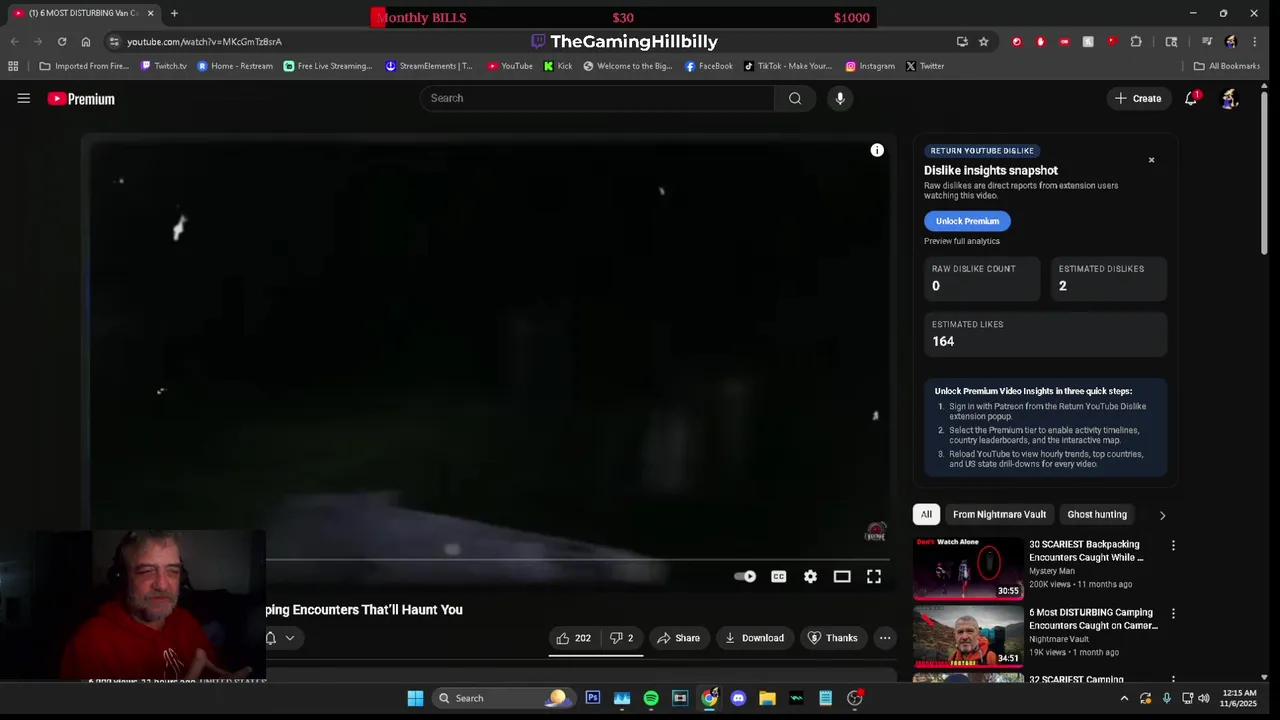Open 30 SCARIEST Backpacking video thumbnail
Viewport: 1280px width, 720px height.
[968, 568]
